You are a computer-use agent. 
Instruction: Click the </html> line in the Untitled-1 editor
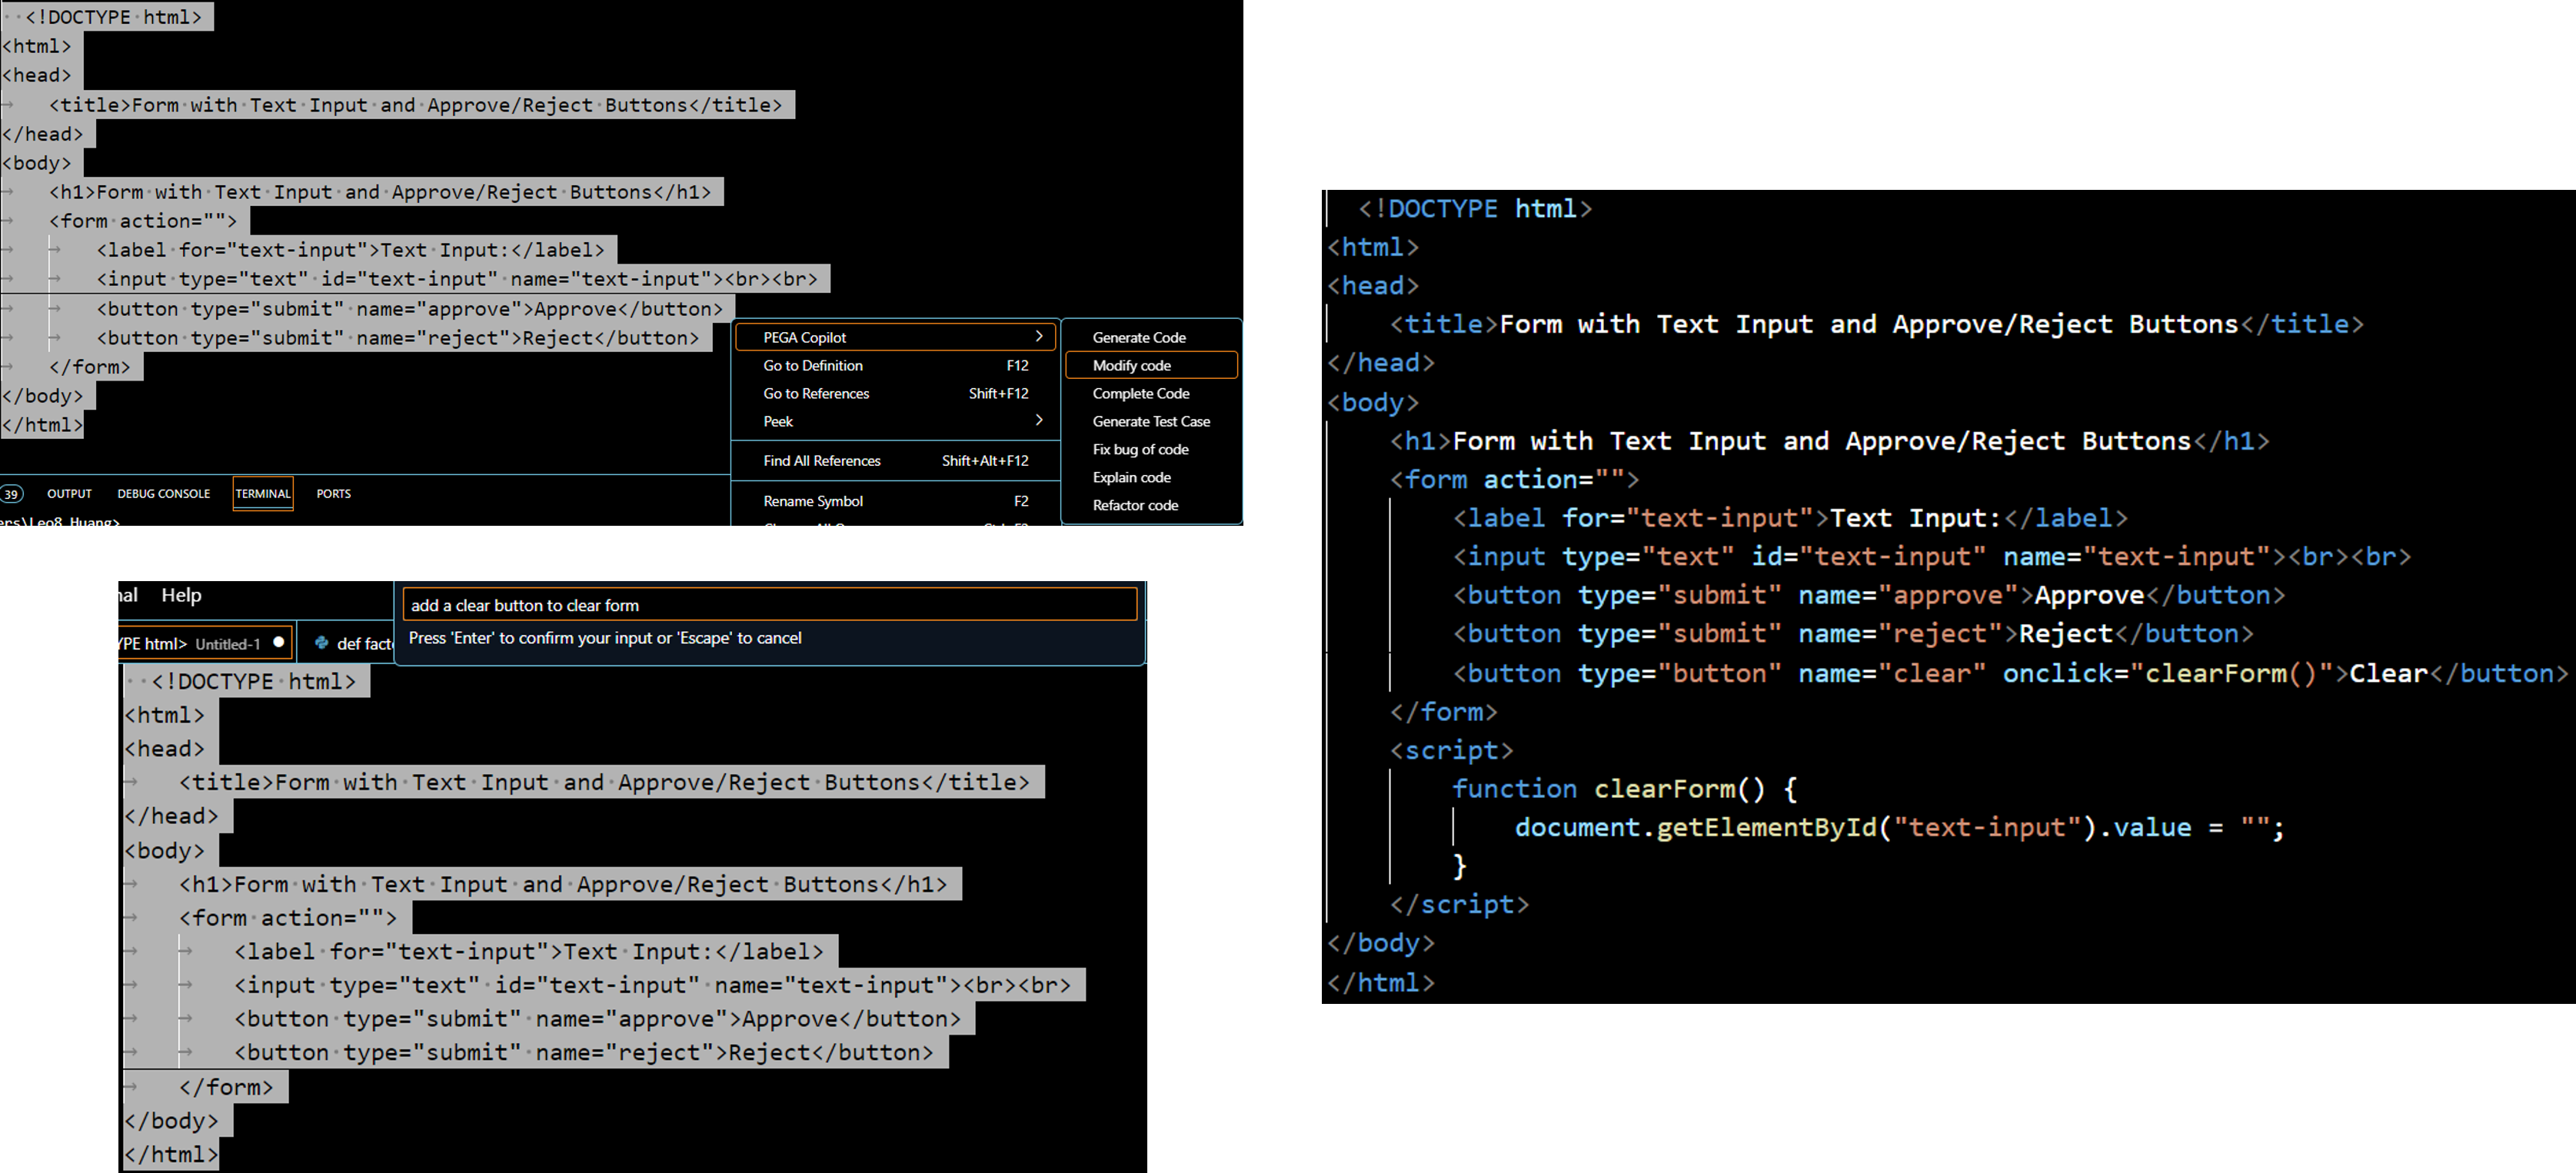tap(171, 1154)
